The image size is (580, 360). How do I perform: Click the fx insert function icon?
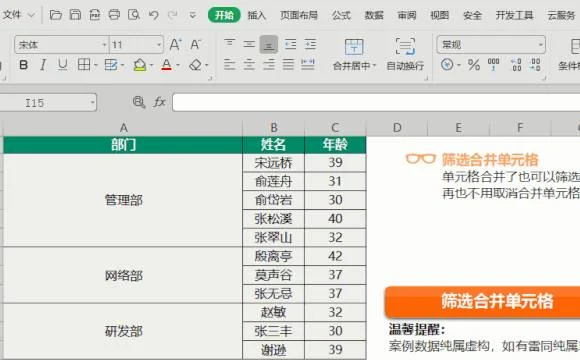159,102
